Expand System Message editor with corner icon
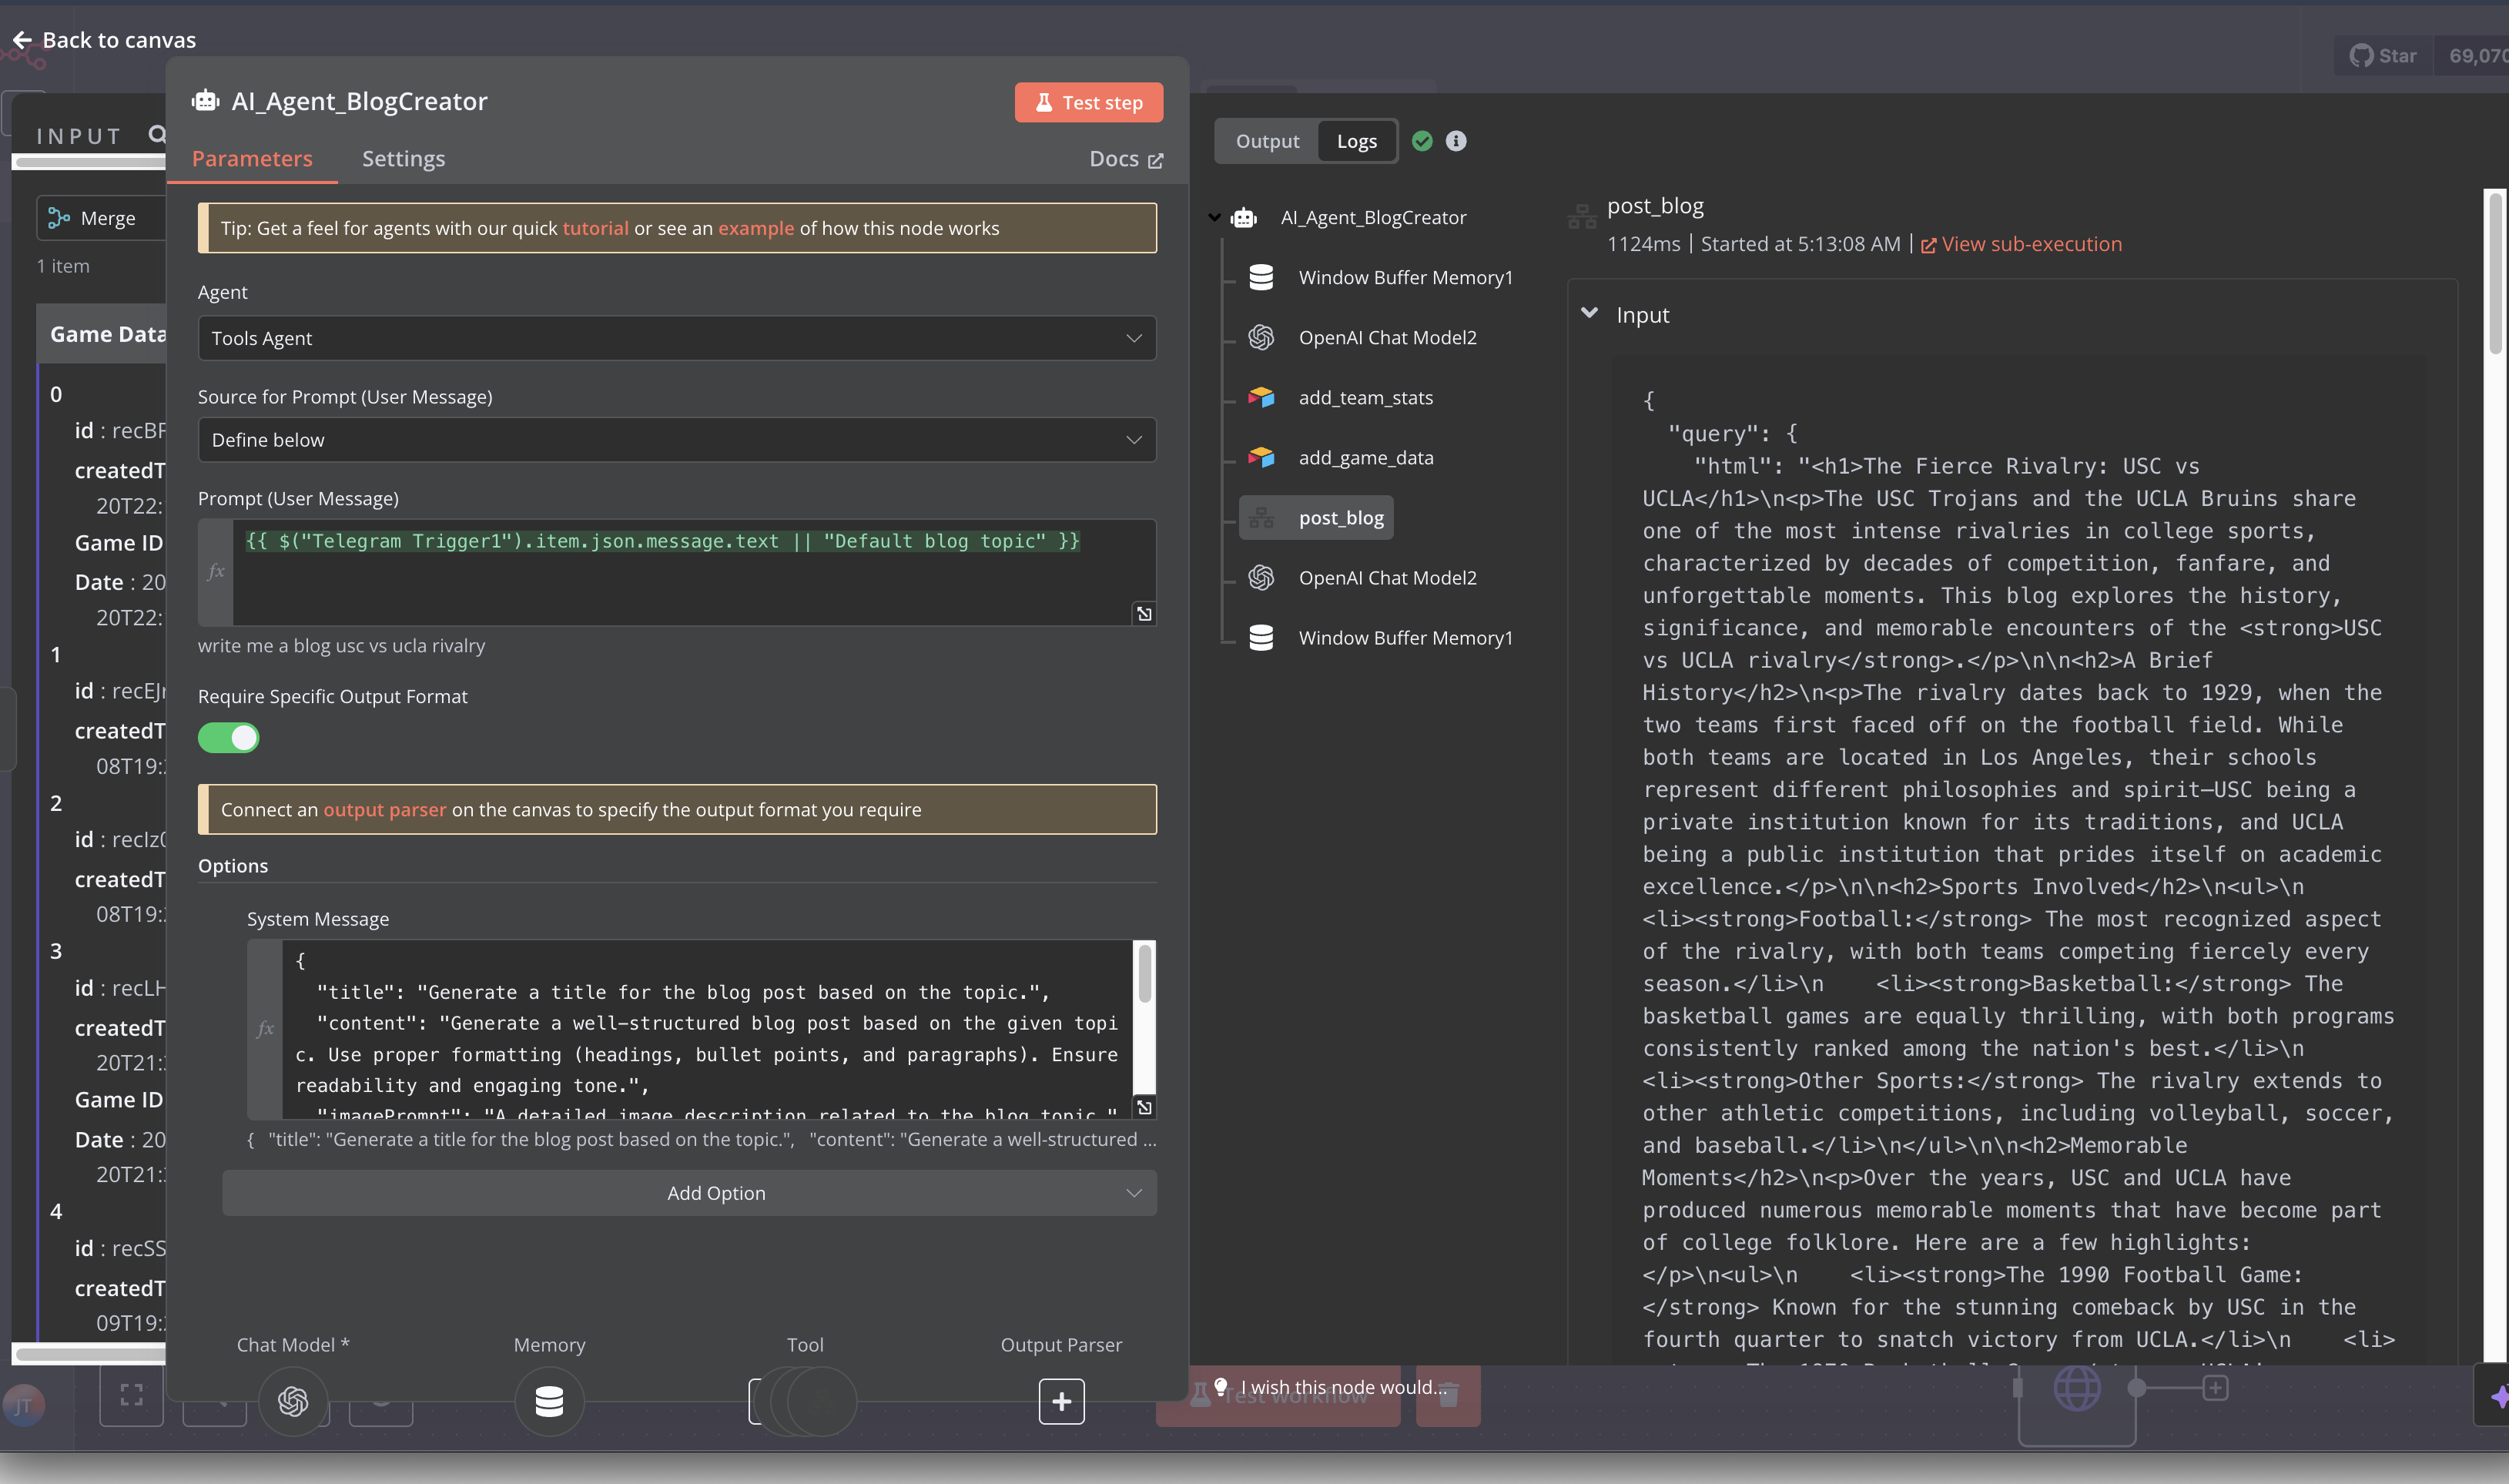 (1144, 1107)
